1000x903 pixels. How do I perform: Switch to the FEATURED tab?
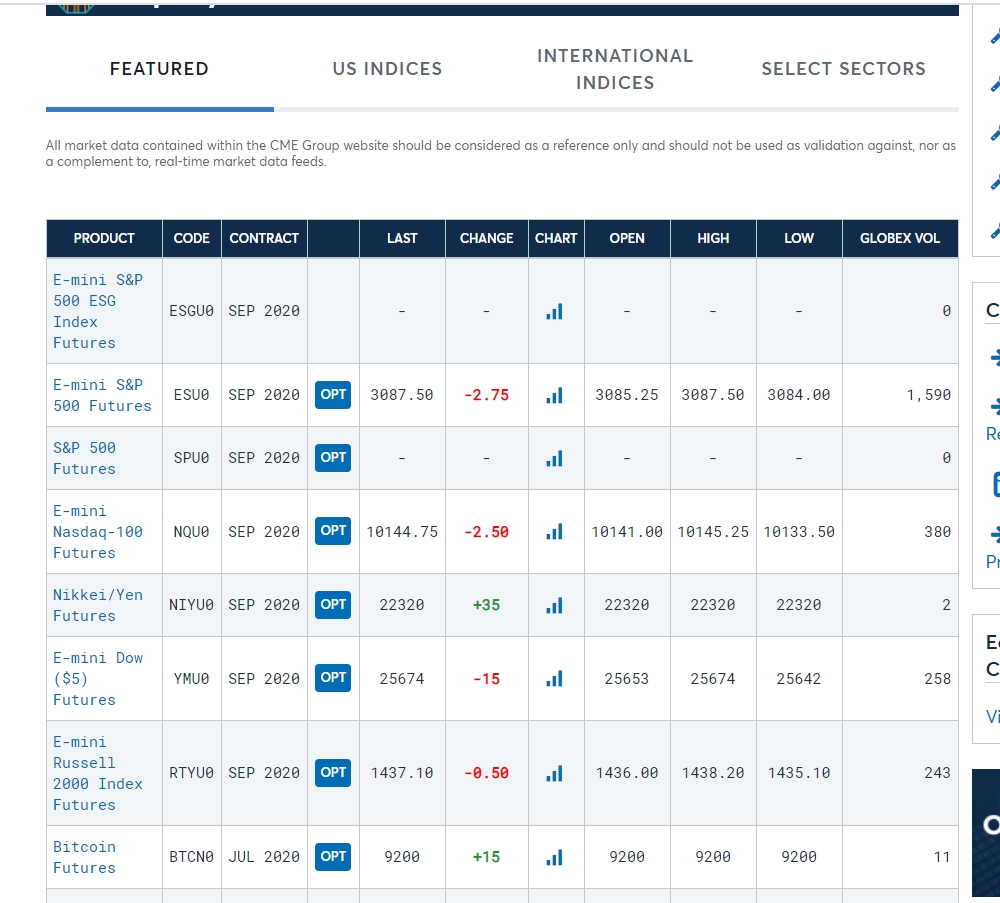[x=159, y=69]
